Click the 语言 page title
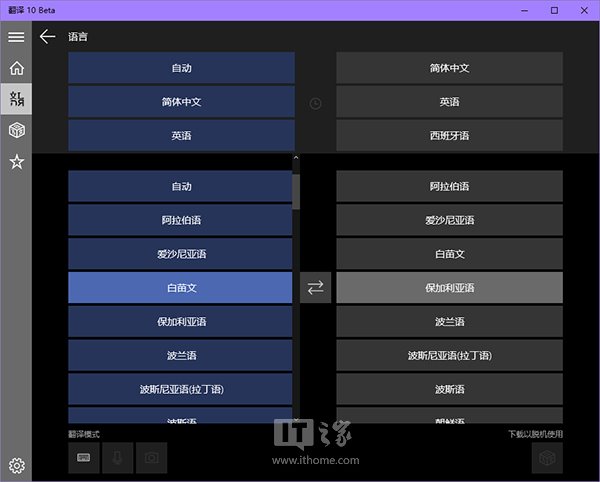600x482 pixels. 78,37
